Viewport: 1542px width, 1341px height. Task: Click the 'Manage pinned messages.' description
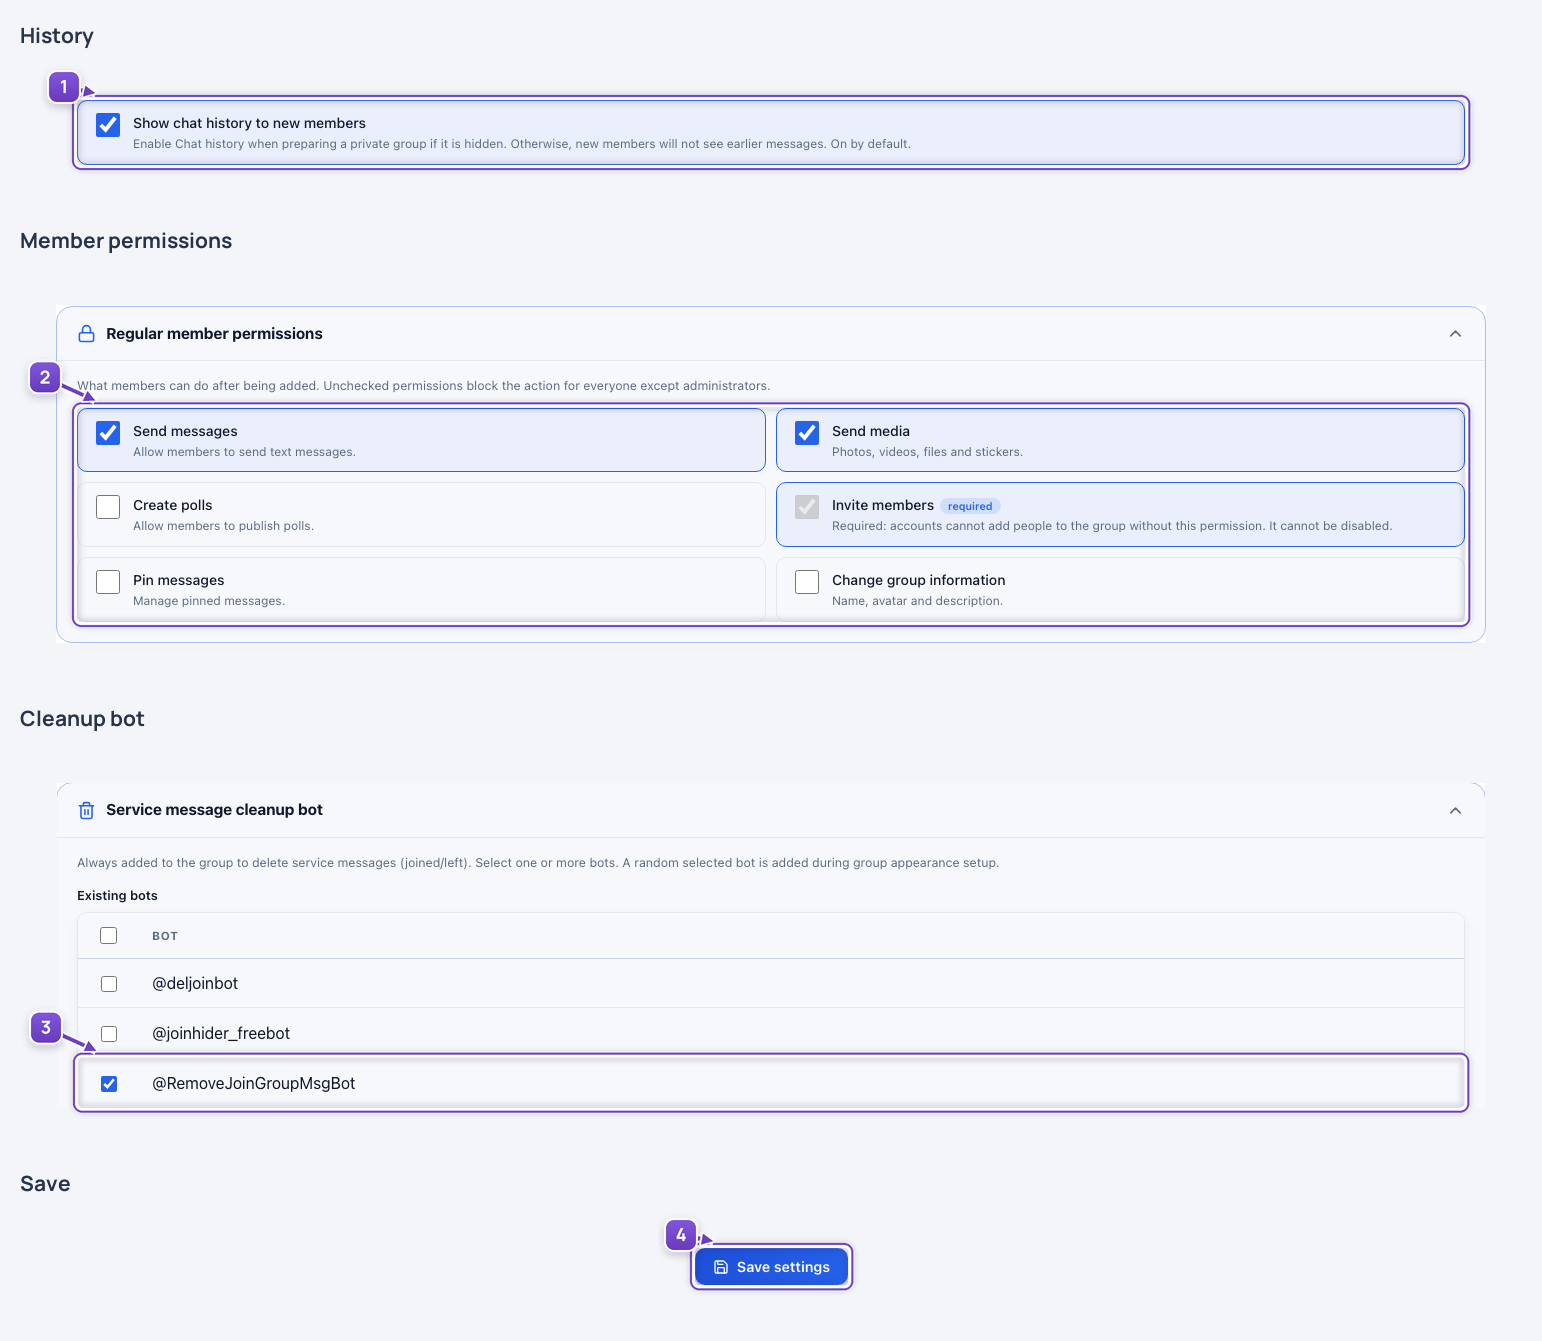click(x=209, y=601)
